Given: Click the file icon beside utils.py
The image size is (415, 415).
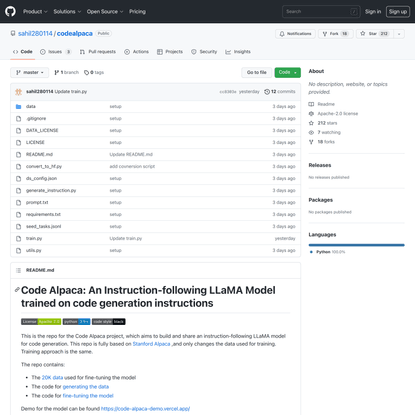Looking at the screenshot, I should click(19, 251).
